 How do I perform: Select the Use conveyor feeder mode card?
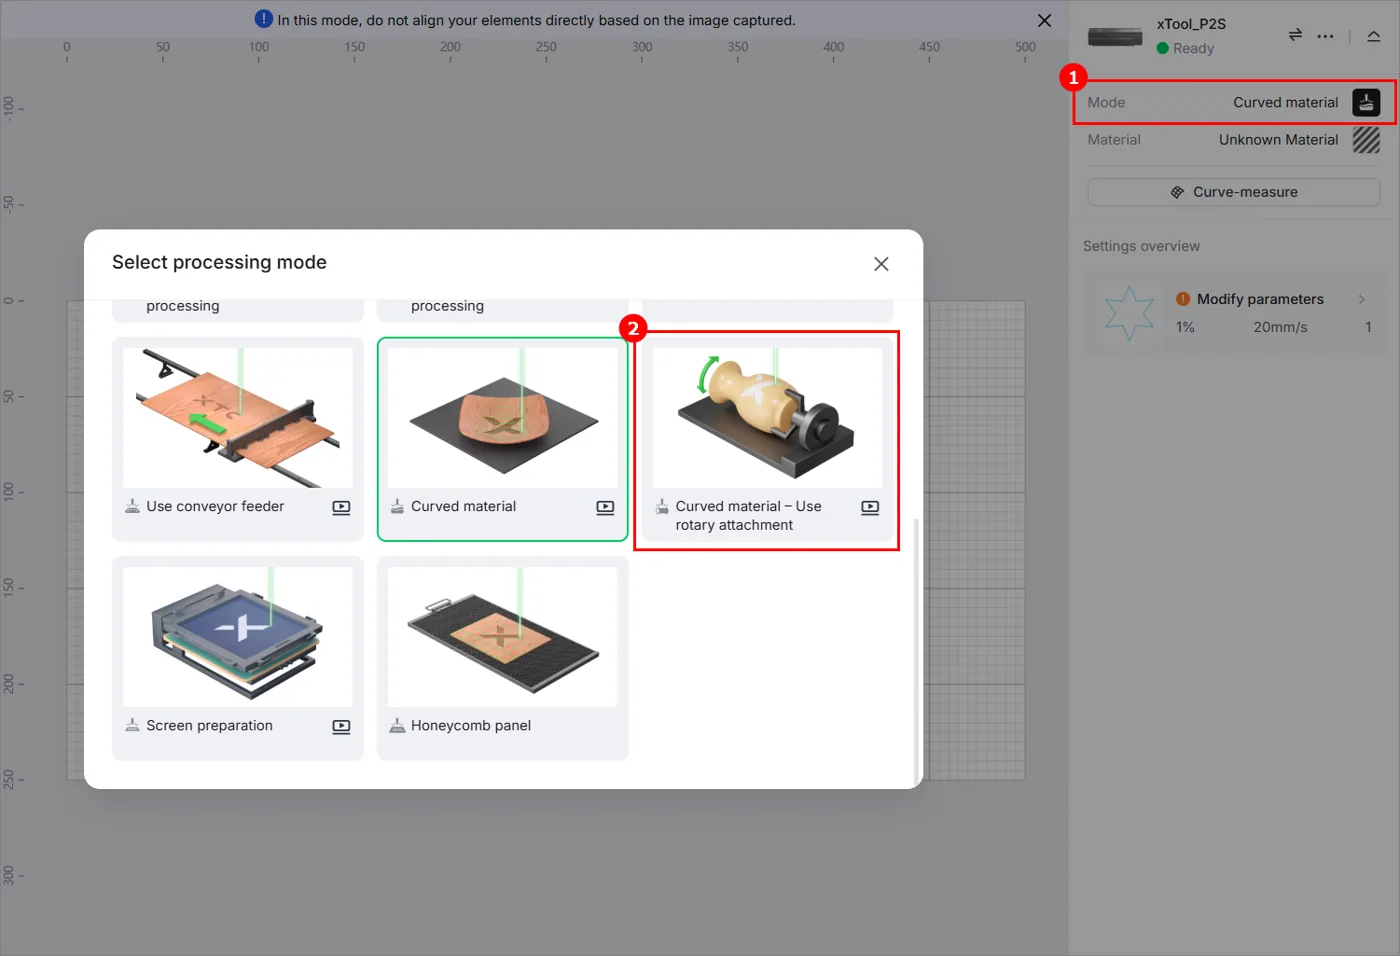[x=238, y=439]
